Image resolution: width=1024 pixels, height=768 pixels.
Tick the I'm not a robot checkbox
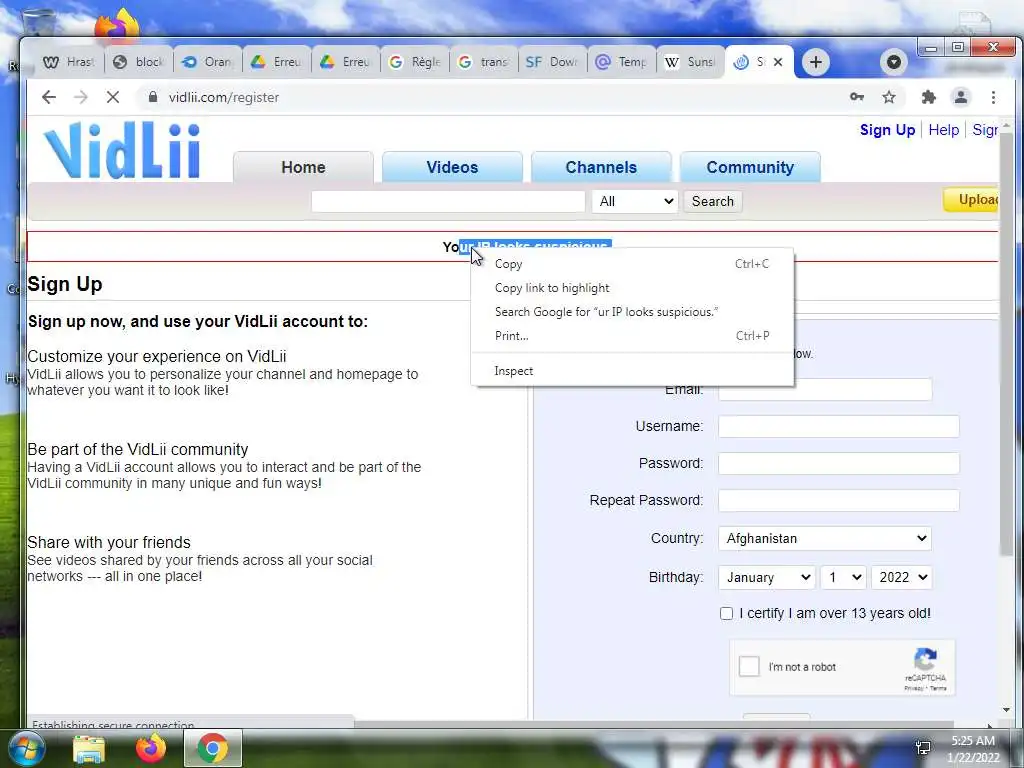tap(749, 667)
